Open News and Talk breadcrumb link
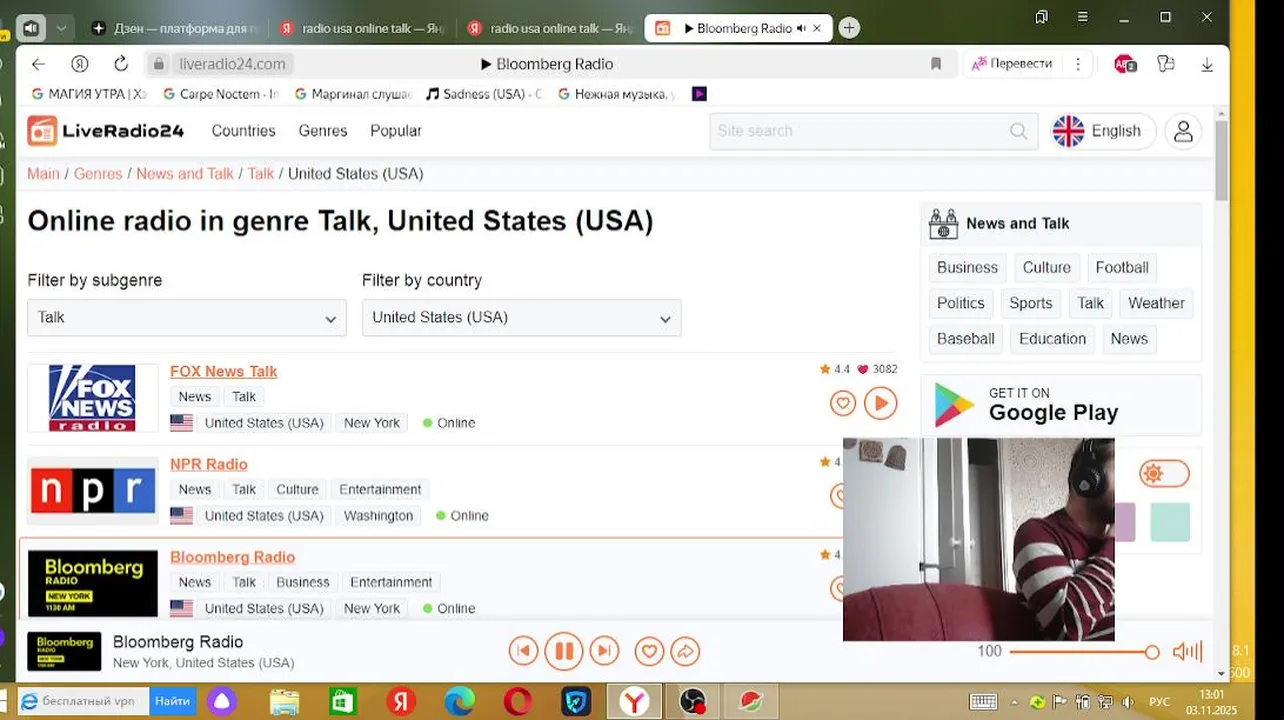Viewport: 1284px width, 720px height. tap(185, 174)
